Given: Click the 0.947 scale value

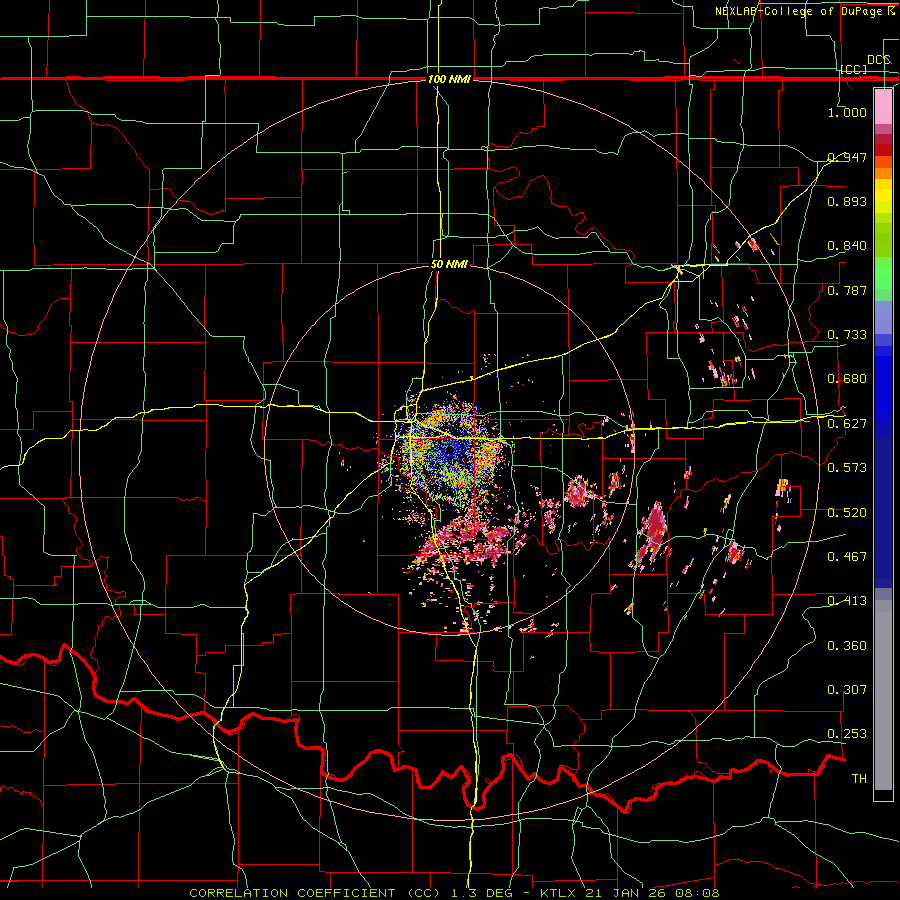Looking at the screenshot, I should click(847, 157).
